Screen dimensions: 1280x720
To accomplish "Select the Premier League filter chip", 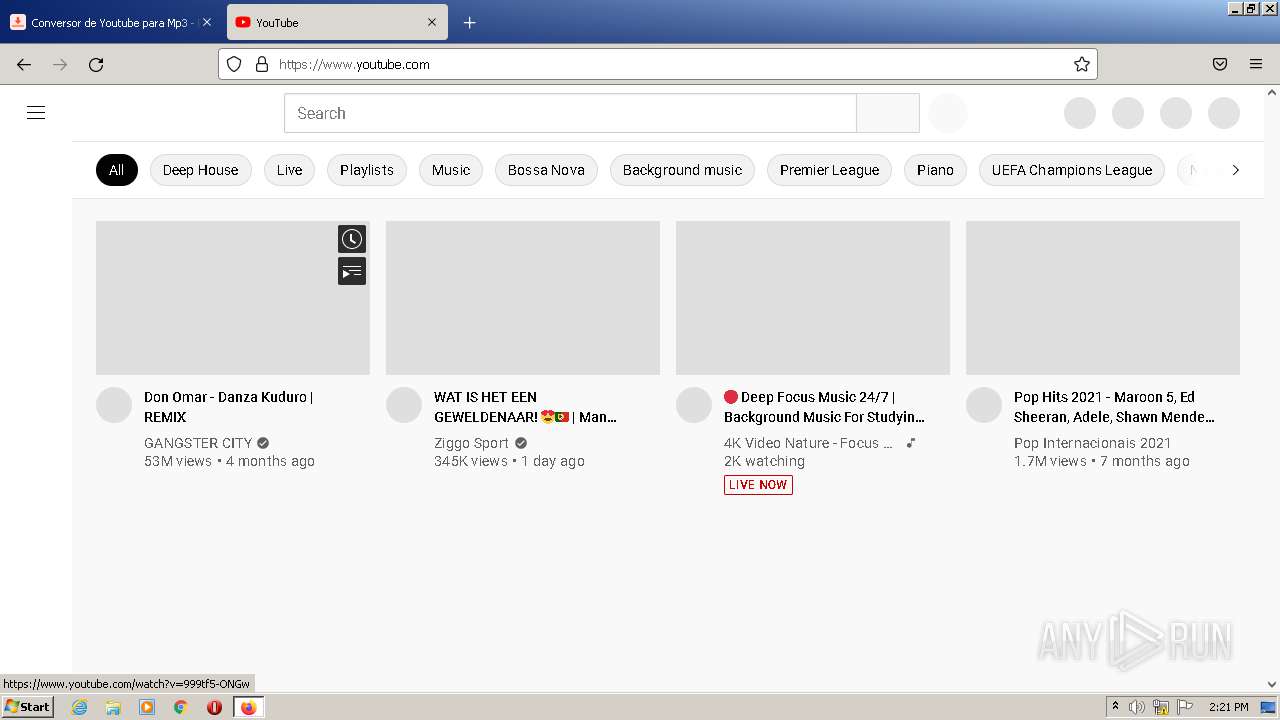I will point(829,170).
